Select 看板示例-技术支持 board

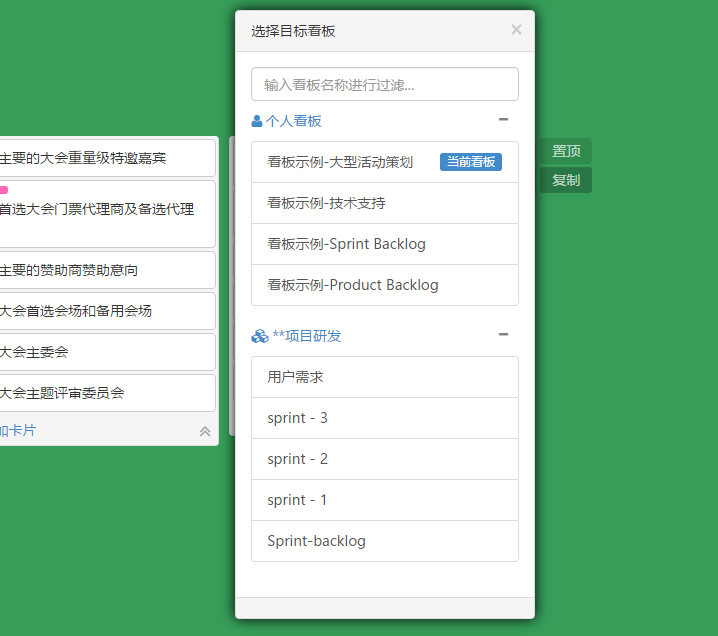click(x=326, y=203)
